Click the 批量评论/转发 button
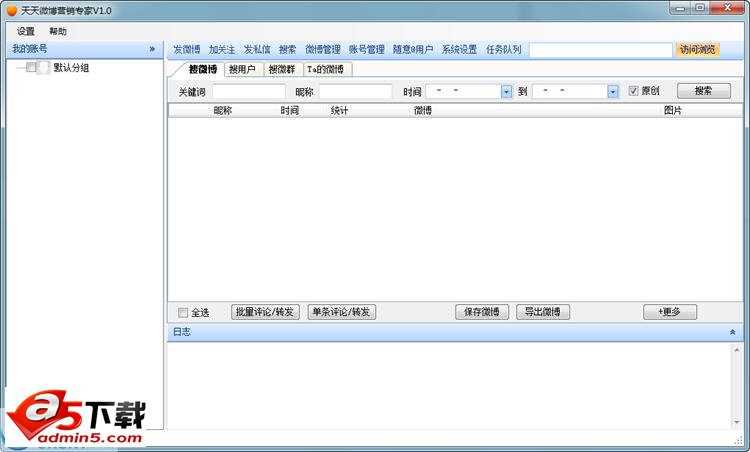Screen dimensions: 750x452 click(265, 312)
